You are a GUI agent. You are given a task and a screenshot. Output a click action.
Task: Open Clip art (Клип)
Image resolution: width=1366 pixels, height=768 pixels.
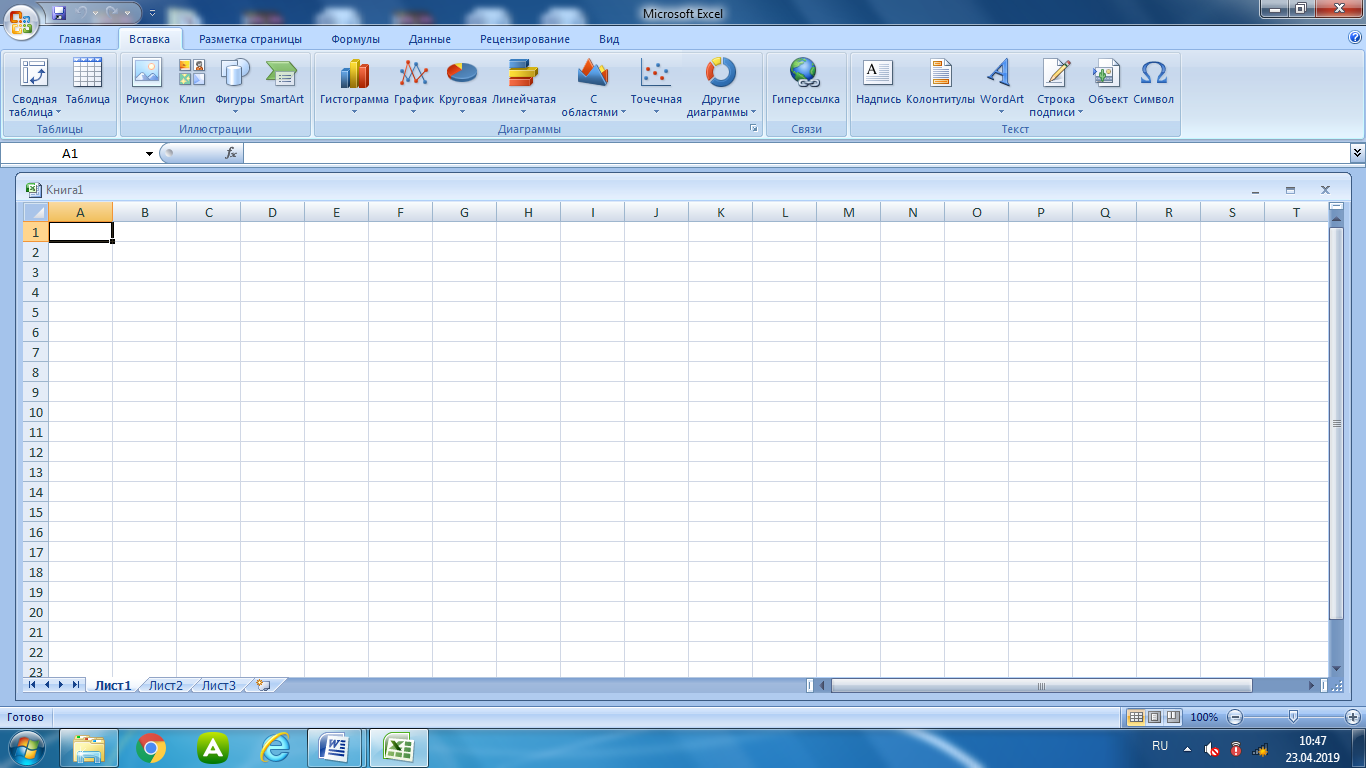coord(192,81)
